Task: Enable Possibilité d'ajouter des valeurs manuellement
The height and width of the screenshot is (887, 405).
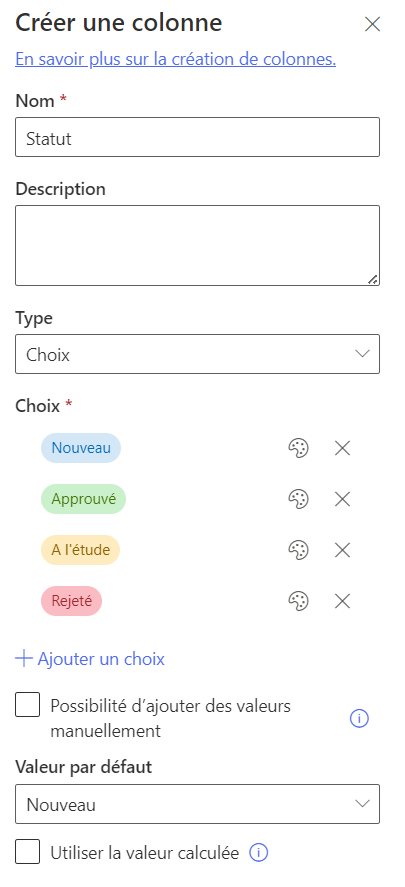Action: pyautogui.click(x=28, y=705)
